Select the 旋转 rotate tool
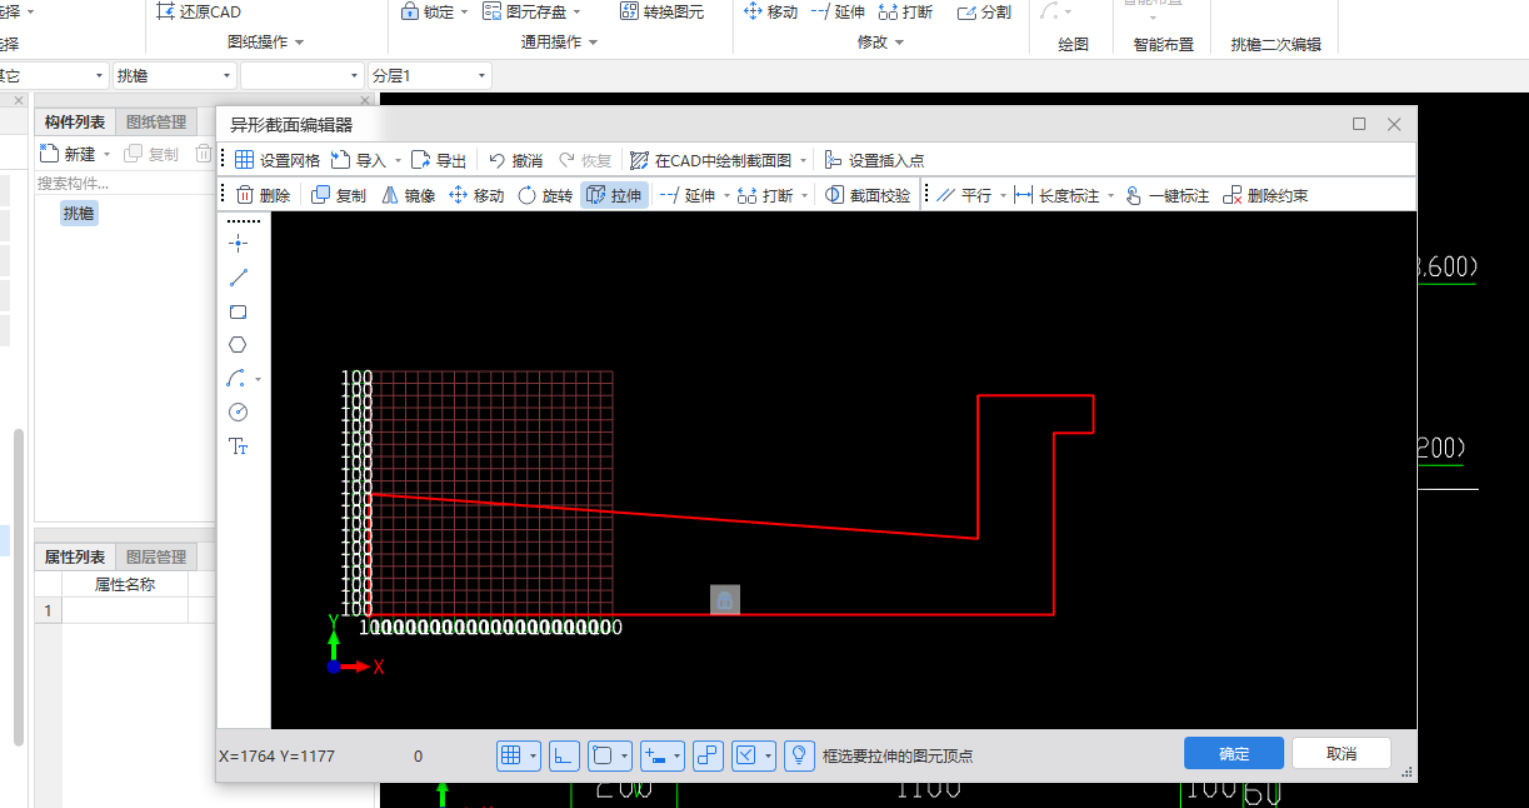Viewport: 1529px width, 808px height. pyautogui.click(x=545, y=195)
